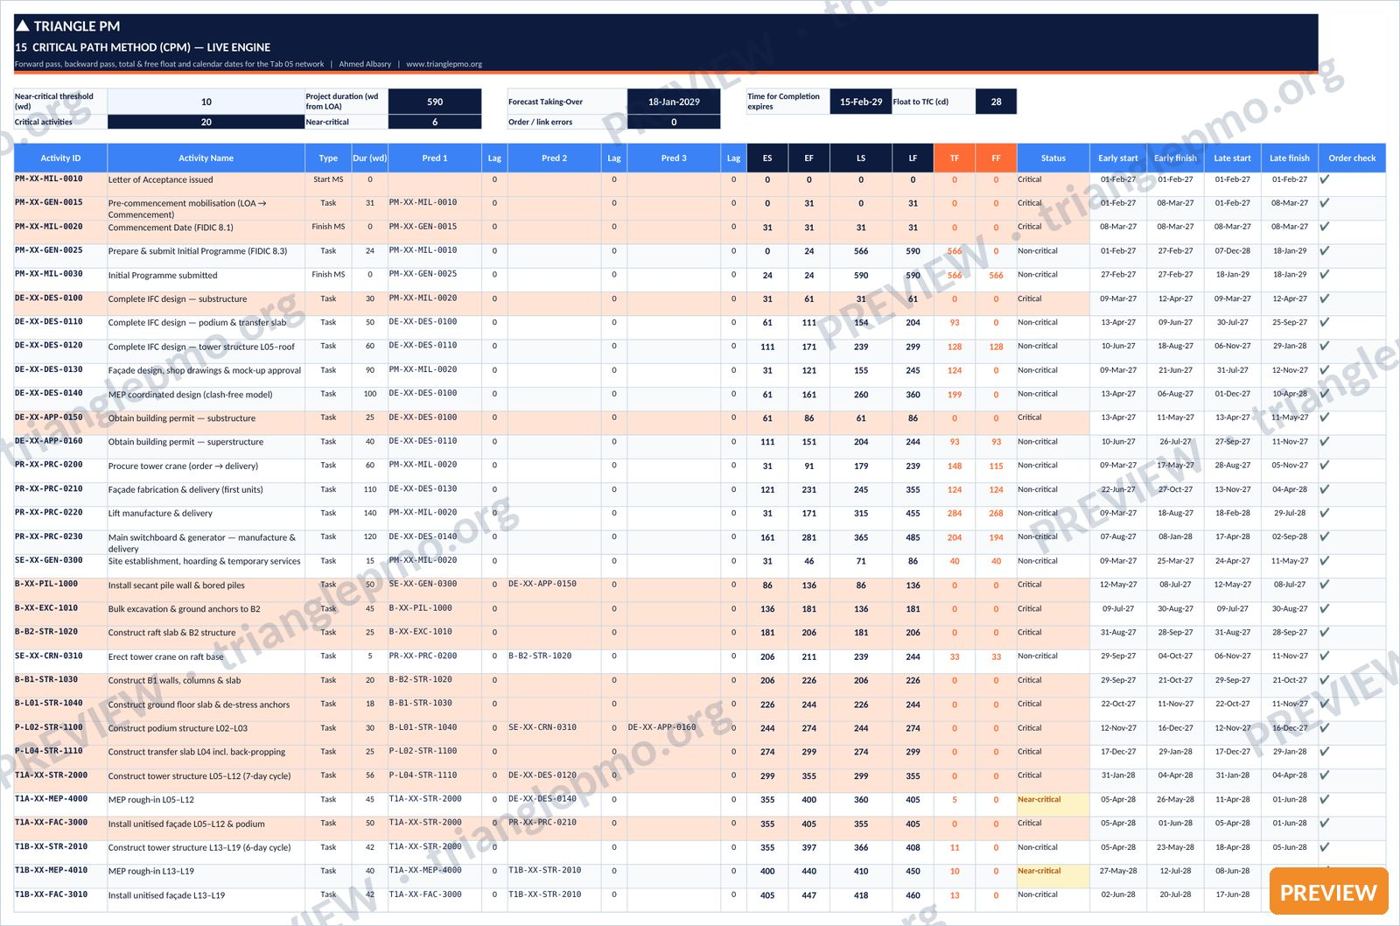Click the Critical activities count 20
Screen dimensions: 1400x926
(206, 122)
